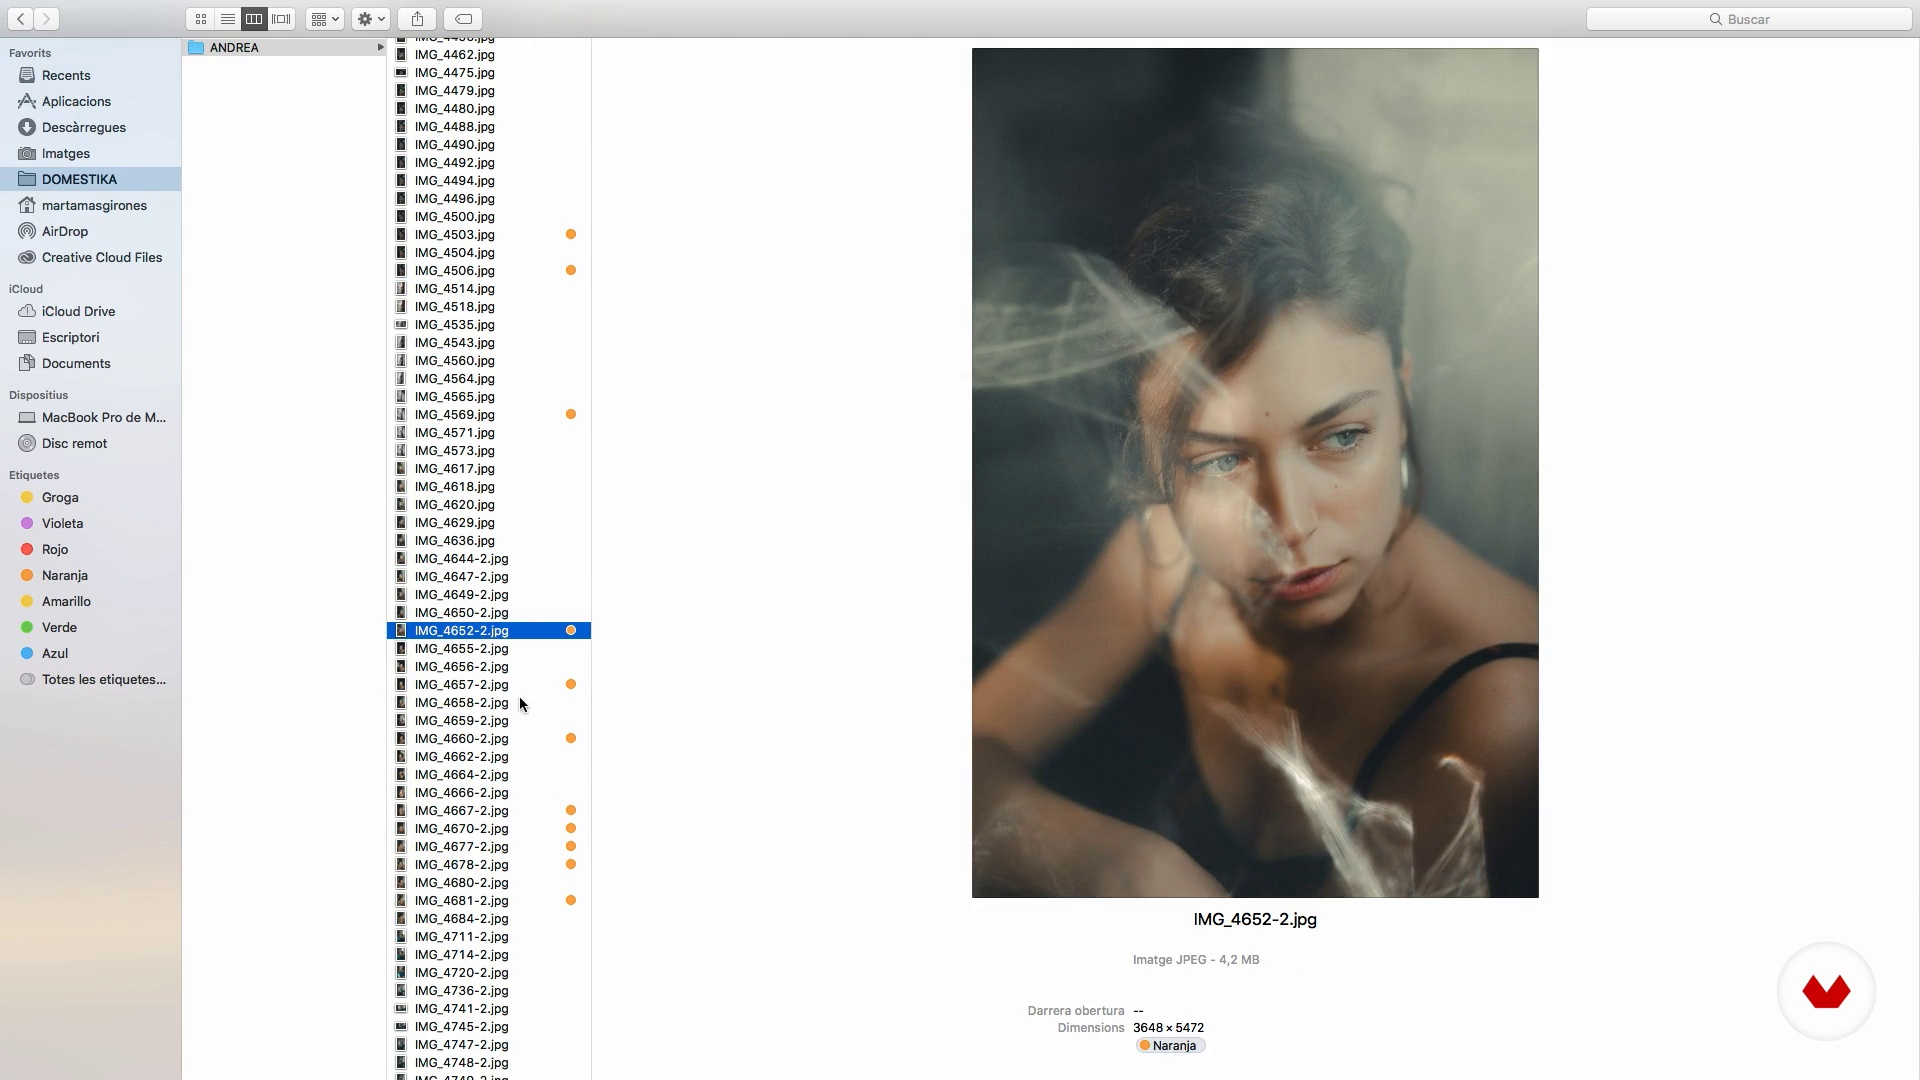Switch to list view
Viewport: 1920px width, 1080px height.
pyautogui.click(x=228, y=19)
